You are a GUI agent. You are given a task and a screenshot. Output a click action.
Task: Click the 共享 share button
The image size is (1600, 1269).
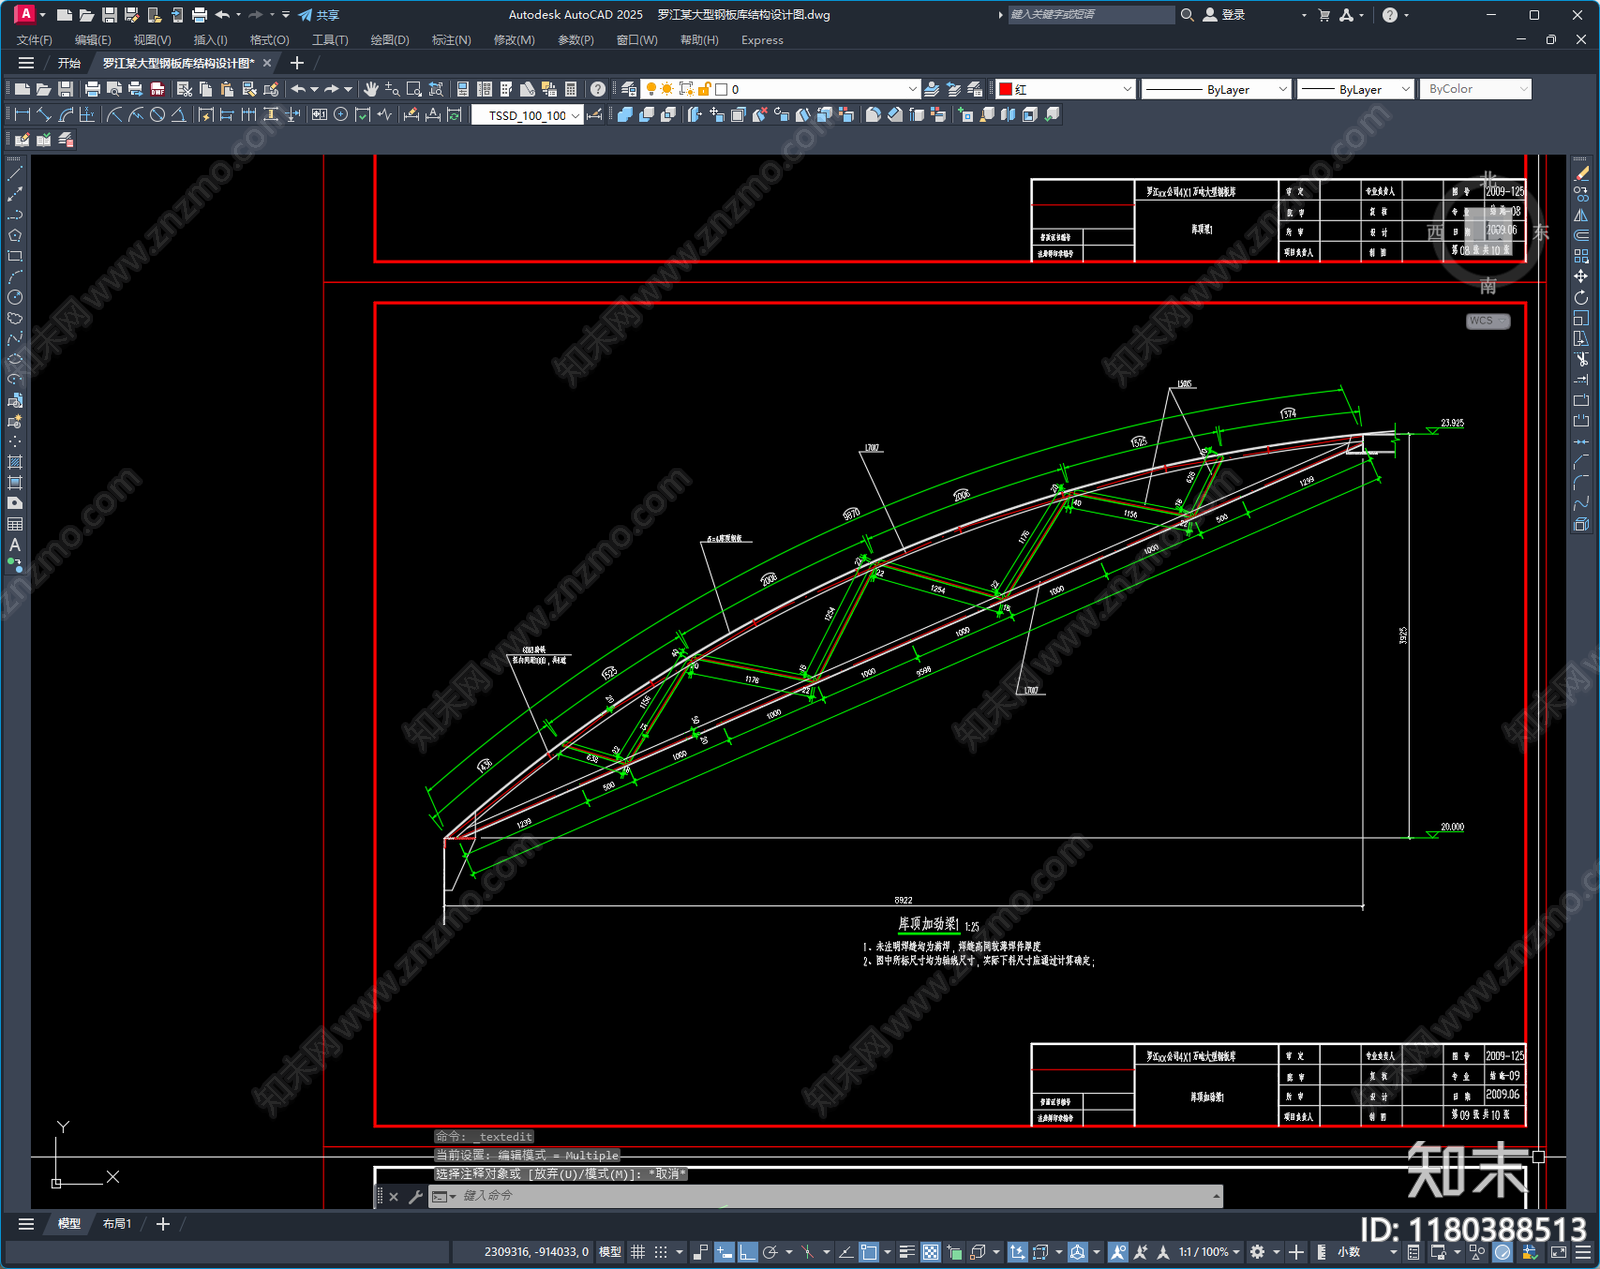pyautogui.click(x=319, y=15)
